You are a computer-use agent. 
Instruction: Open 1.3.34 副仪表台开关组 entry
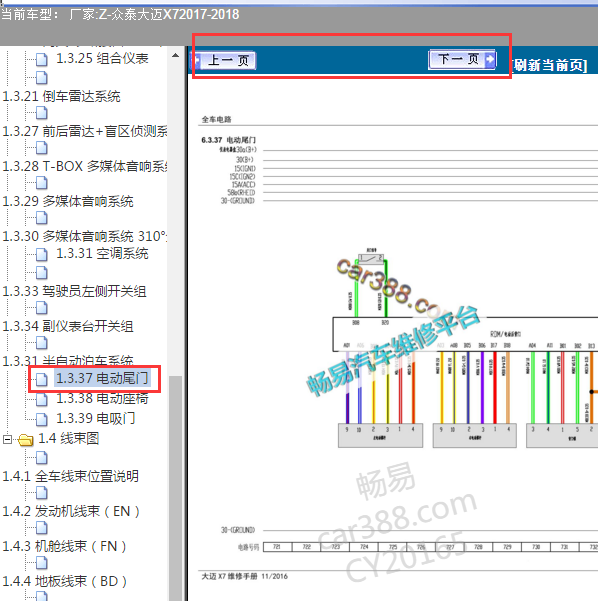tap(68, 326)
